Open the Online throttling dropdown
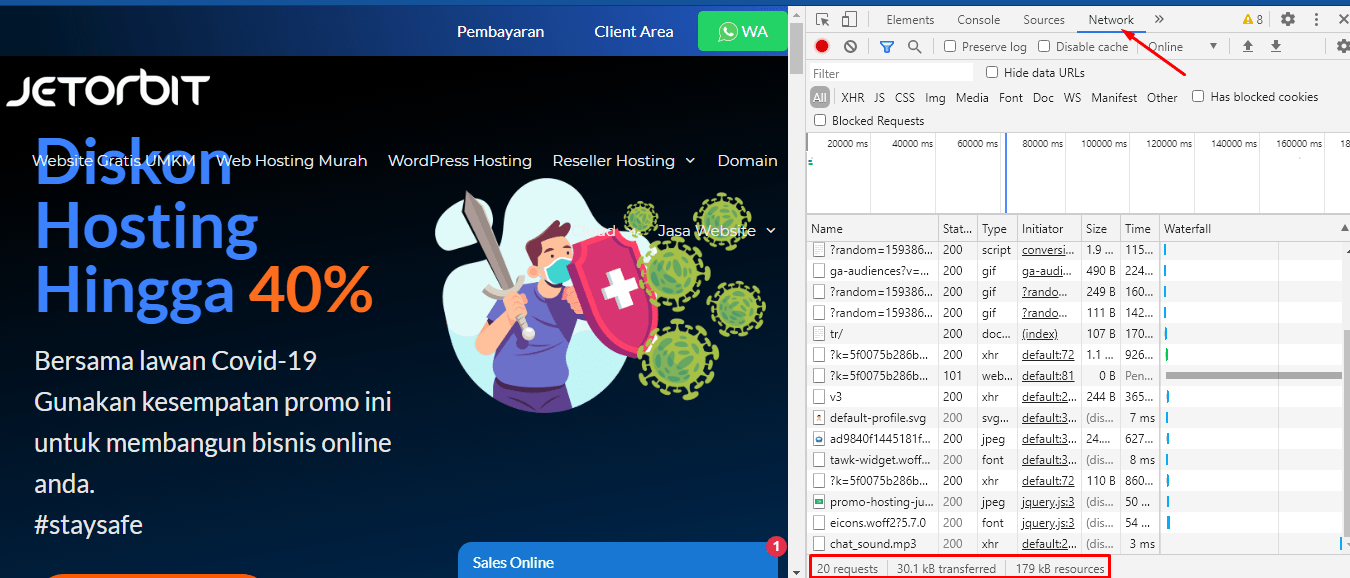This screenshot has height=578, width=1350. 1183,46
